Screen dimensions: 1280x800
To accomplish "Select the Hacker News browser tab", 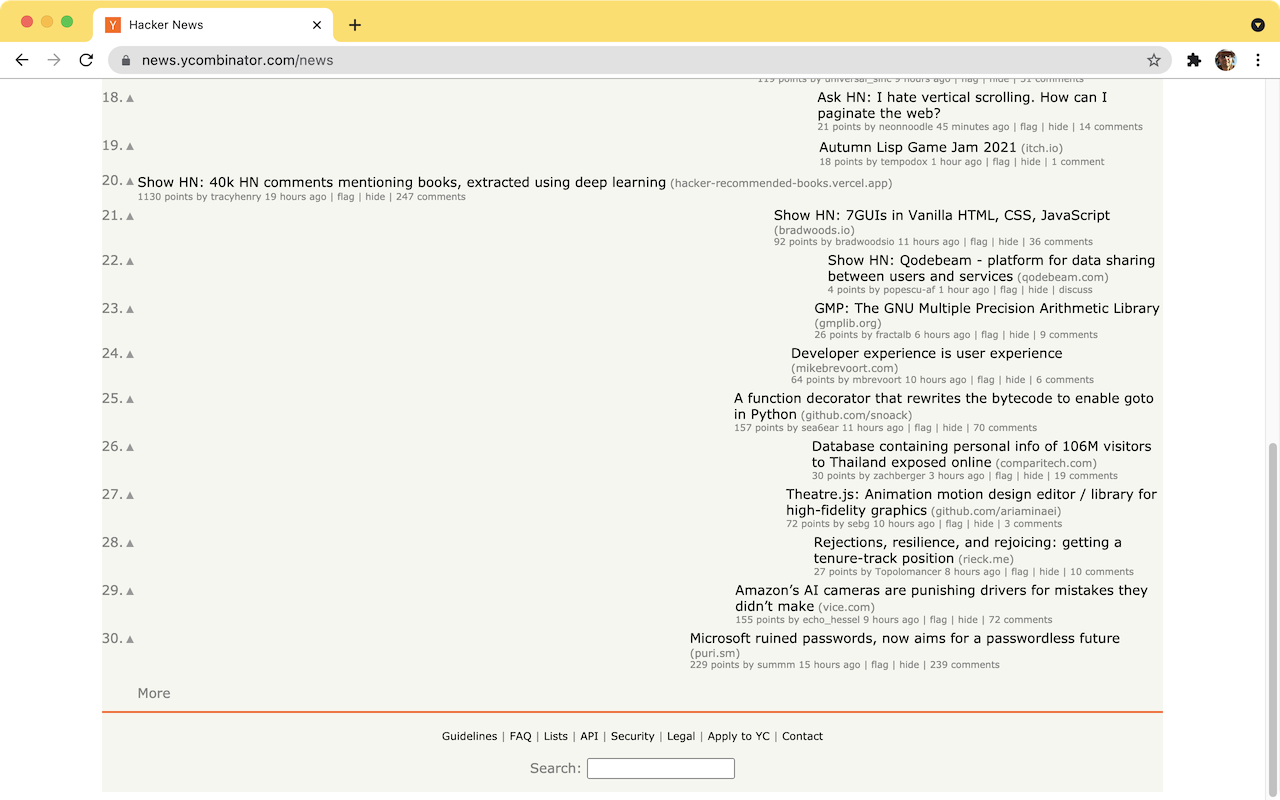I will 213,25.
